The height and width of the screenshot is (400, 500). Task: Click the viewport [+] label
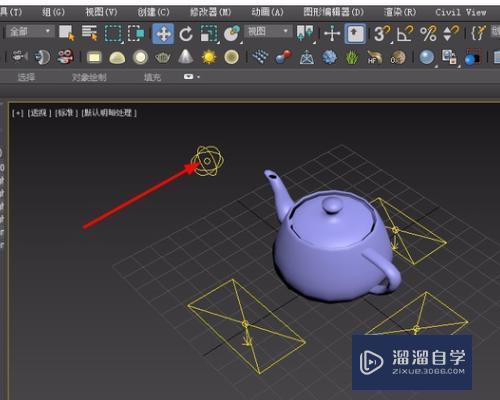(18, 113)
